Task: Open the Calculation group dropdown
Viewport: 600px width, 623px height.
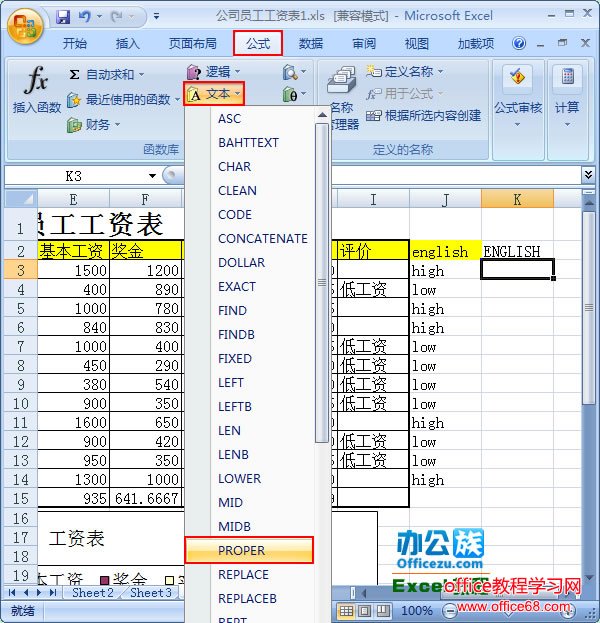Action: tap(567, 97)
